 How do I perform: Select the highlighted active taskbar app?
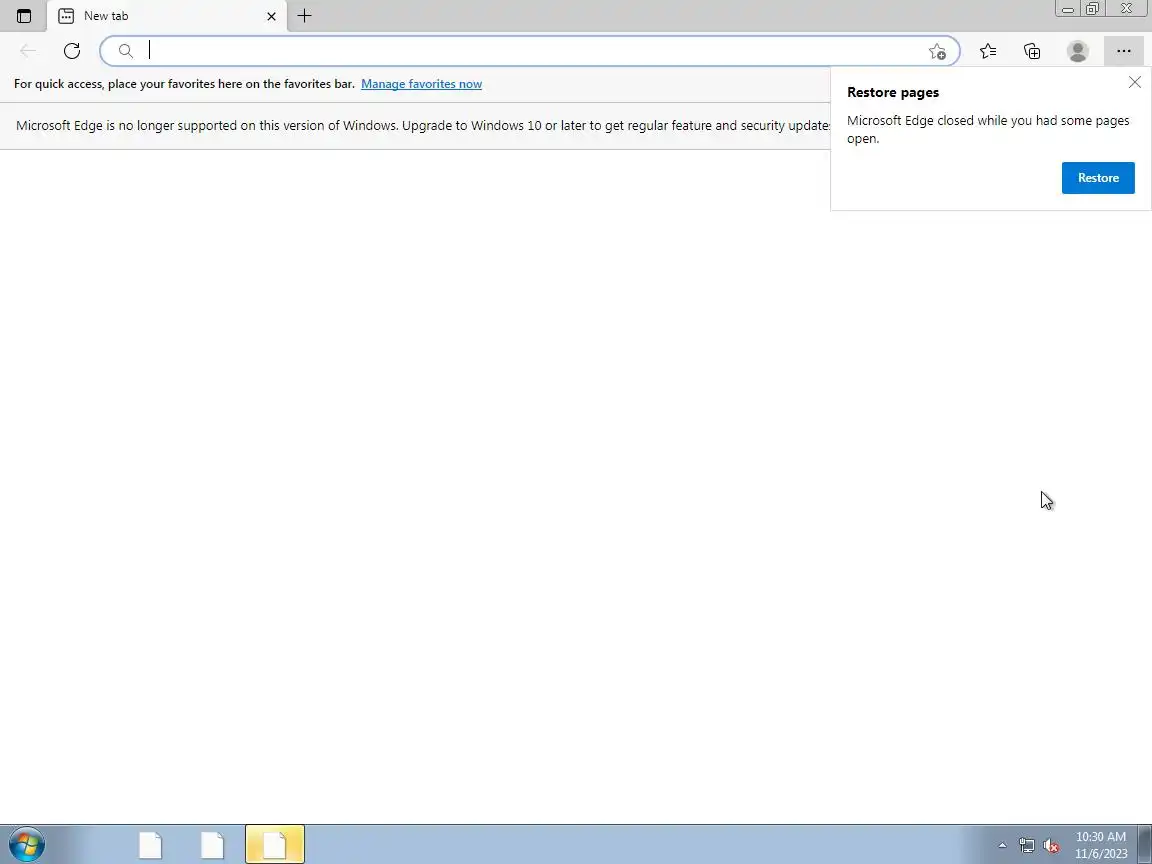pos(275,844)
